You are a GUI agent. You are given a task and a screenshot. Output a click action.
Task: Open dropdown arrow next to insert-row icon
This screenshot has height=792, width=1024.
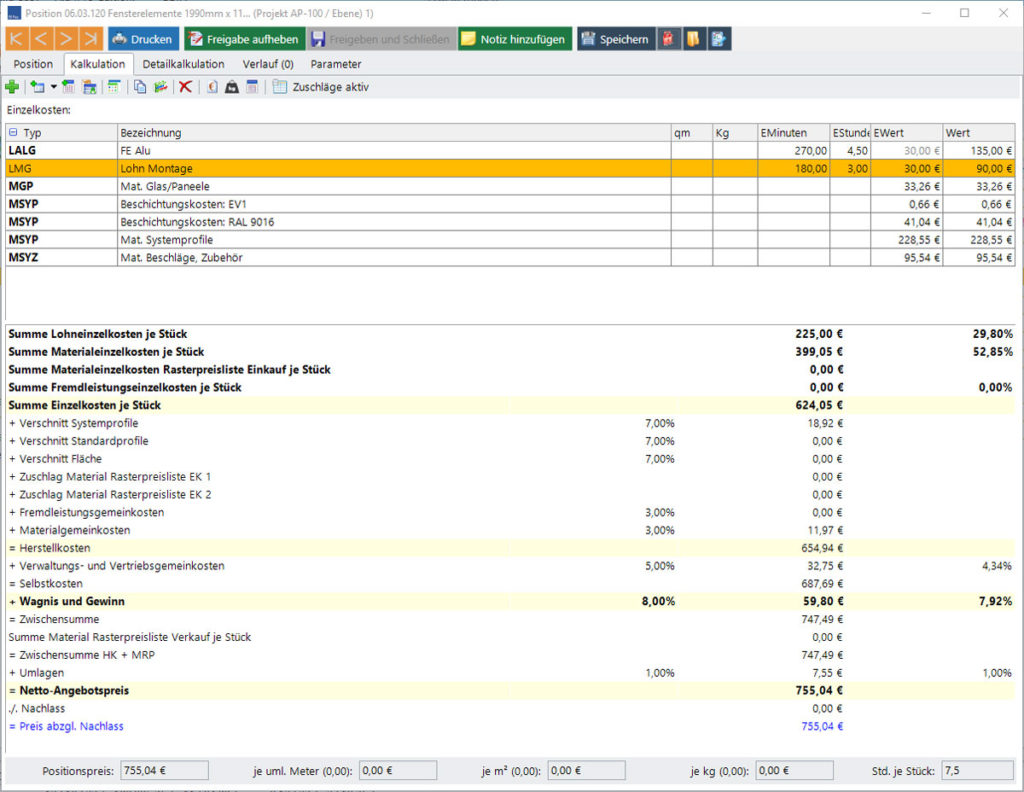[x=54, y=87]
